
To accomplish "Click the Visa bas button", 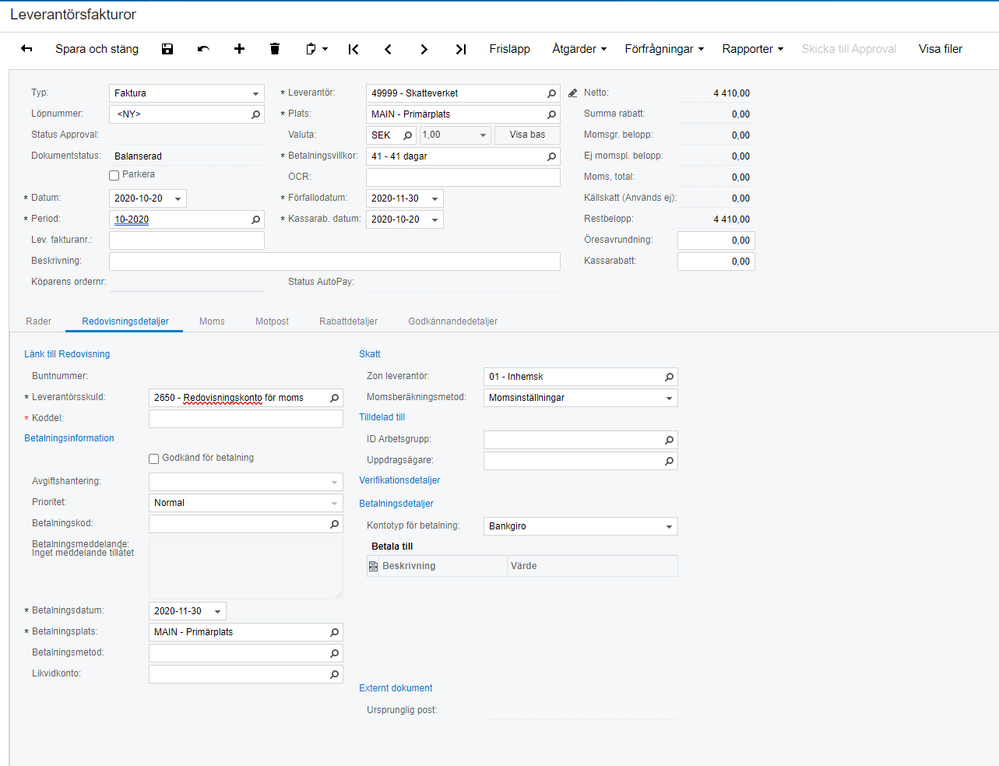I will (x=529, y=135).
